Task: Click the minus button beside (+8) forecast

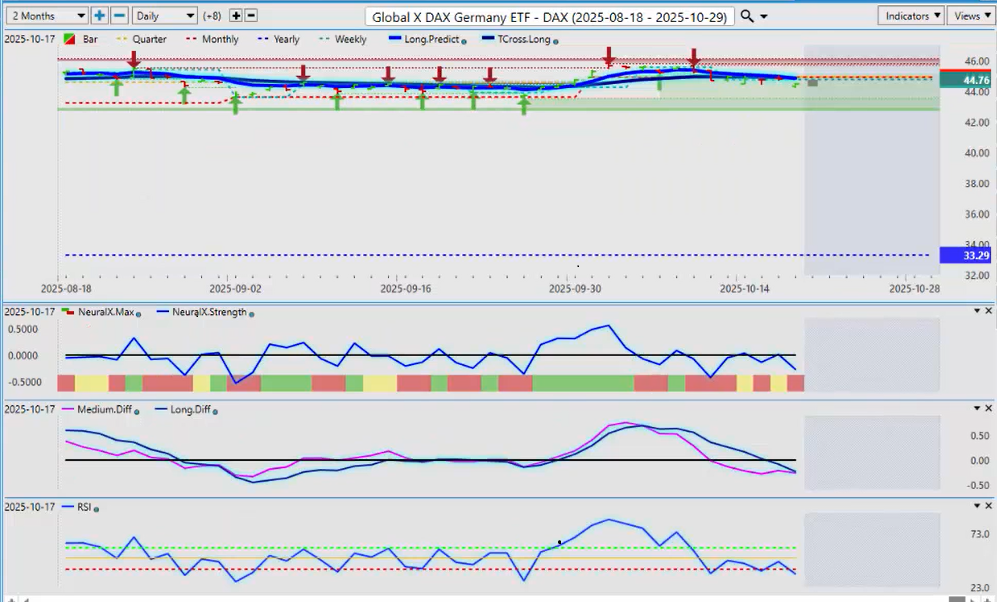Action: 251,16
